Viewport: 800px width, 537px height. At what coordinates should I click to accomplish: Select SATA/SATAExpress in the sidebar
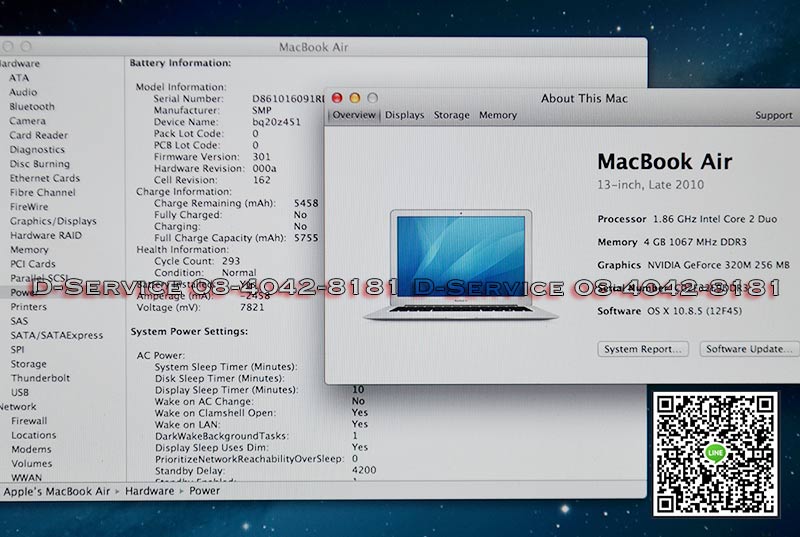[57, 335]
